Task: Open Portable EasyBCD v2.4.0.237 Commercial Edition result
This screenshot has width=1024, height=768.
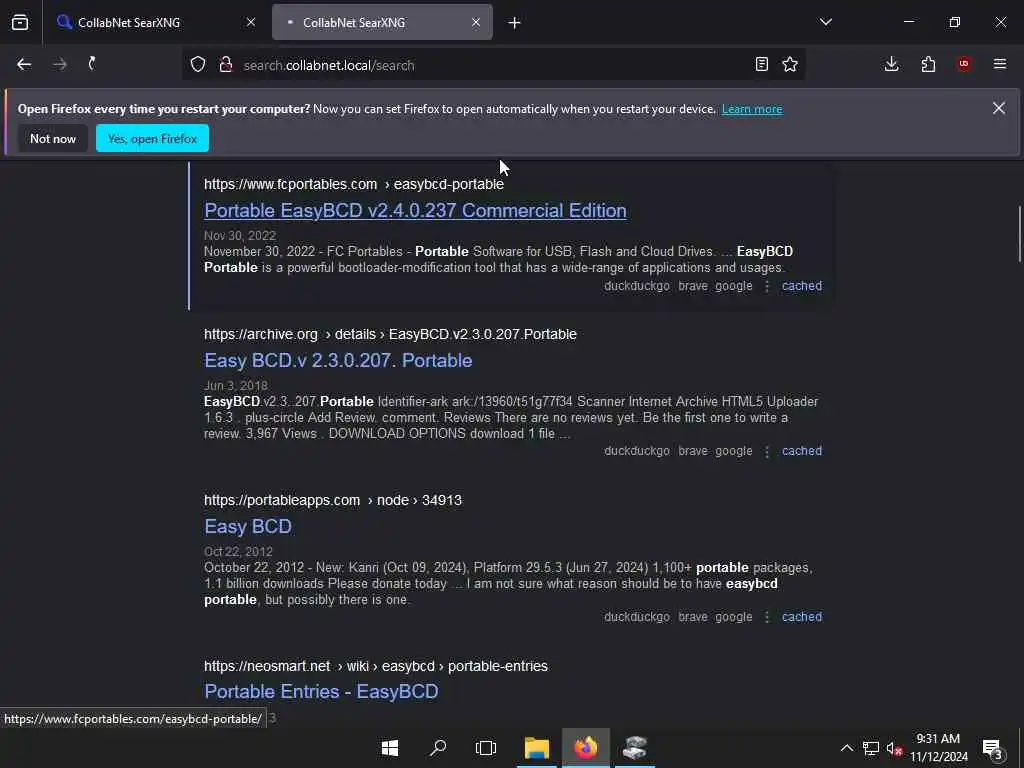Action: (415, 210)
